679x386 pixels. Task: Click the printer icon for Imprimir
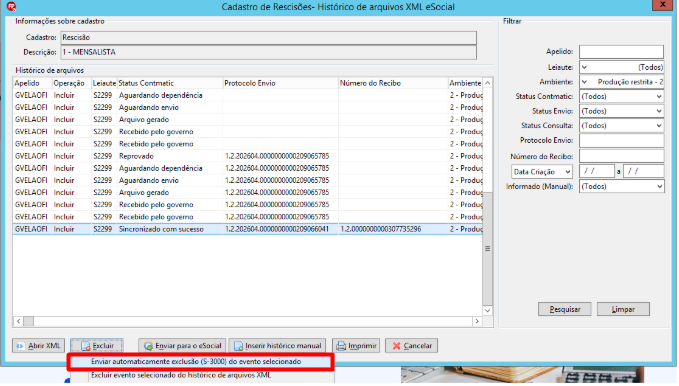(x=341, y=346)
